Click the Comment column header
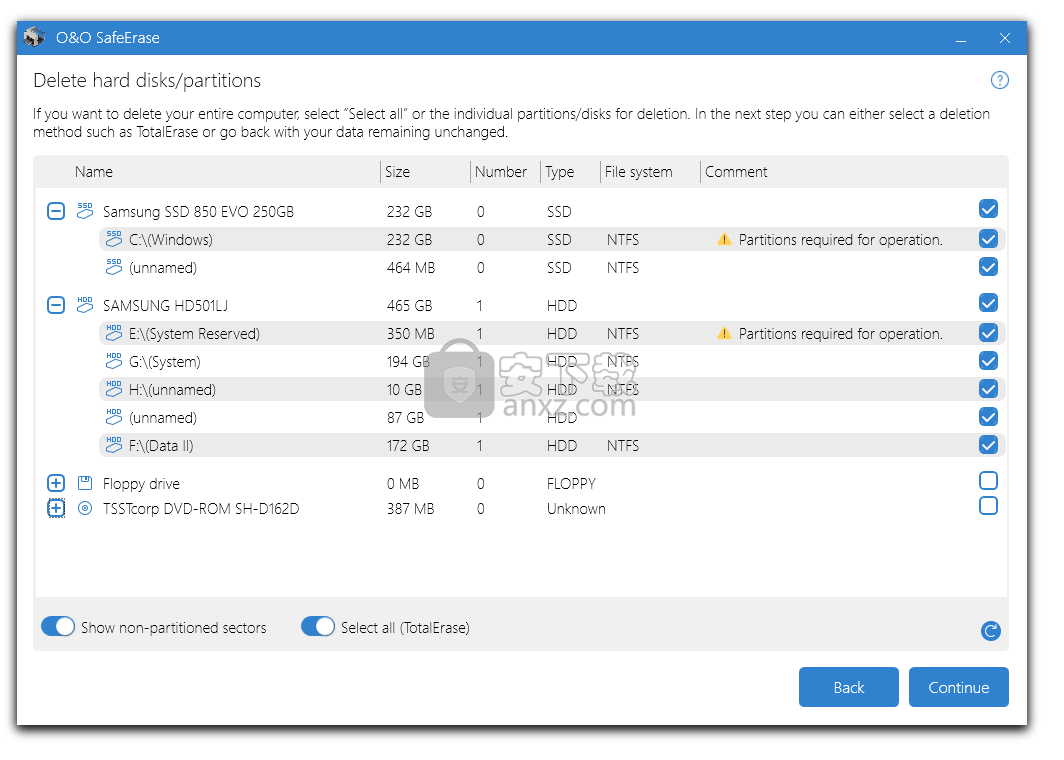 tap(736, 172)
